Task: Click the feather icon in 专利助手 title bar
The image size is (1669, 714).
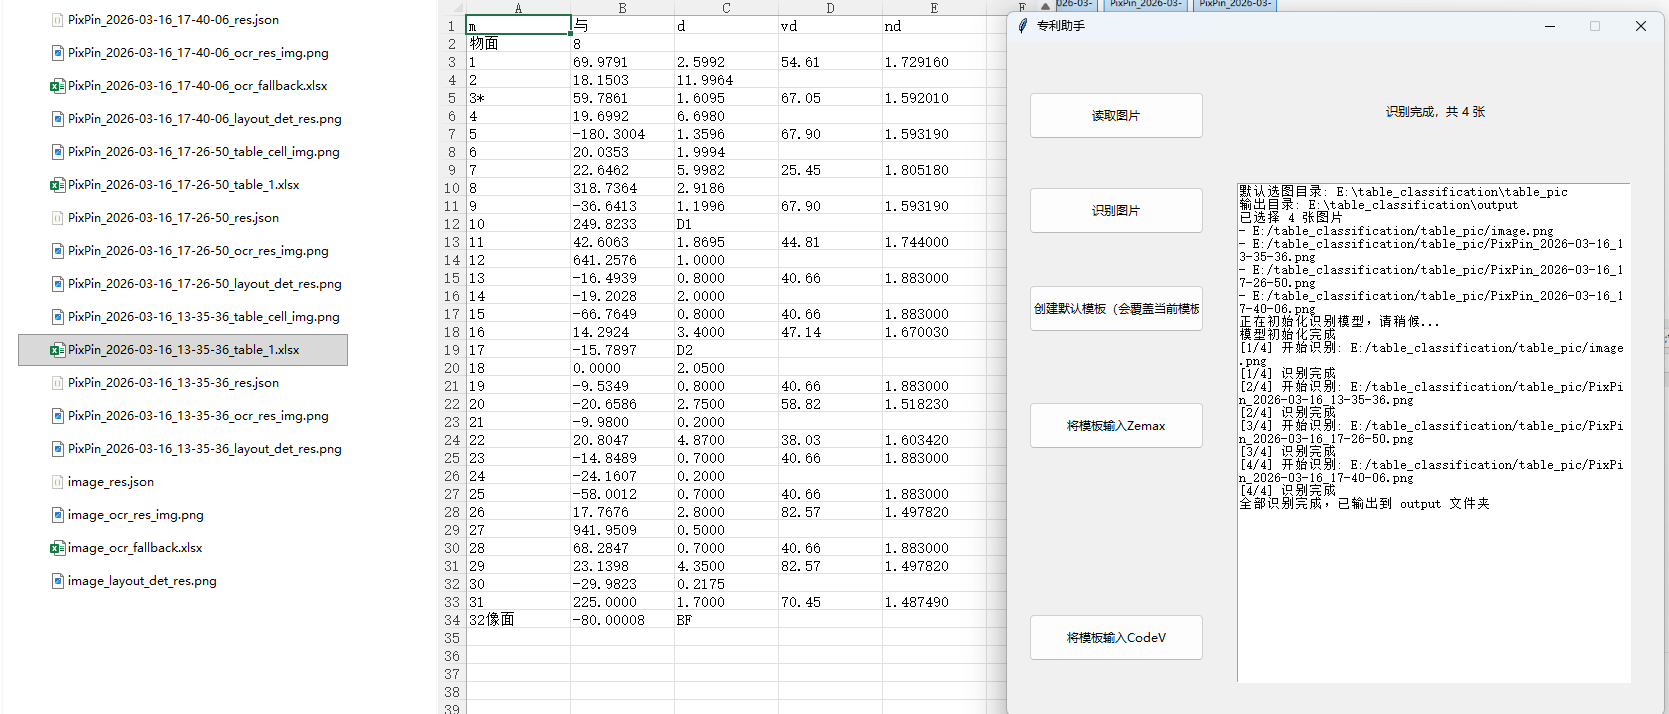Action: coord(1022,26)
